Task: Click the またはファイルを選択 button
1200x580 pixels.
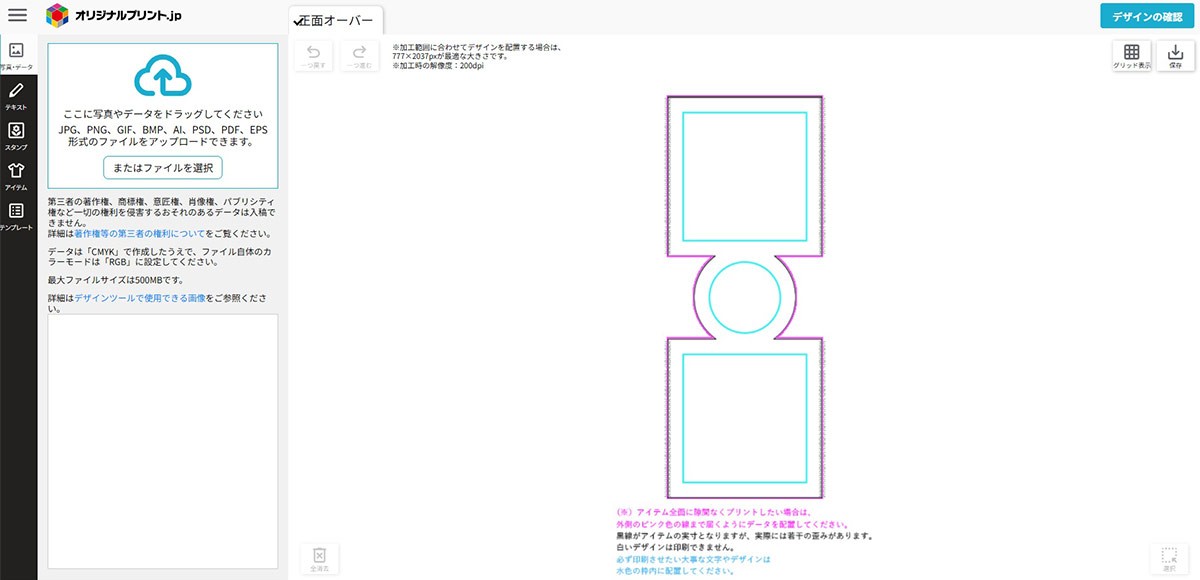Action: [x=163, y=167]
